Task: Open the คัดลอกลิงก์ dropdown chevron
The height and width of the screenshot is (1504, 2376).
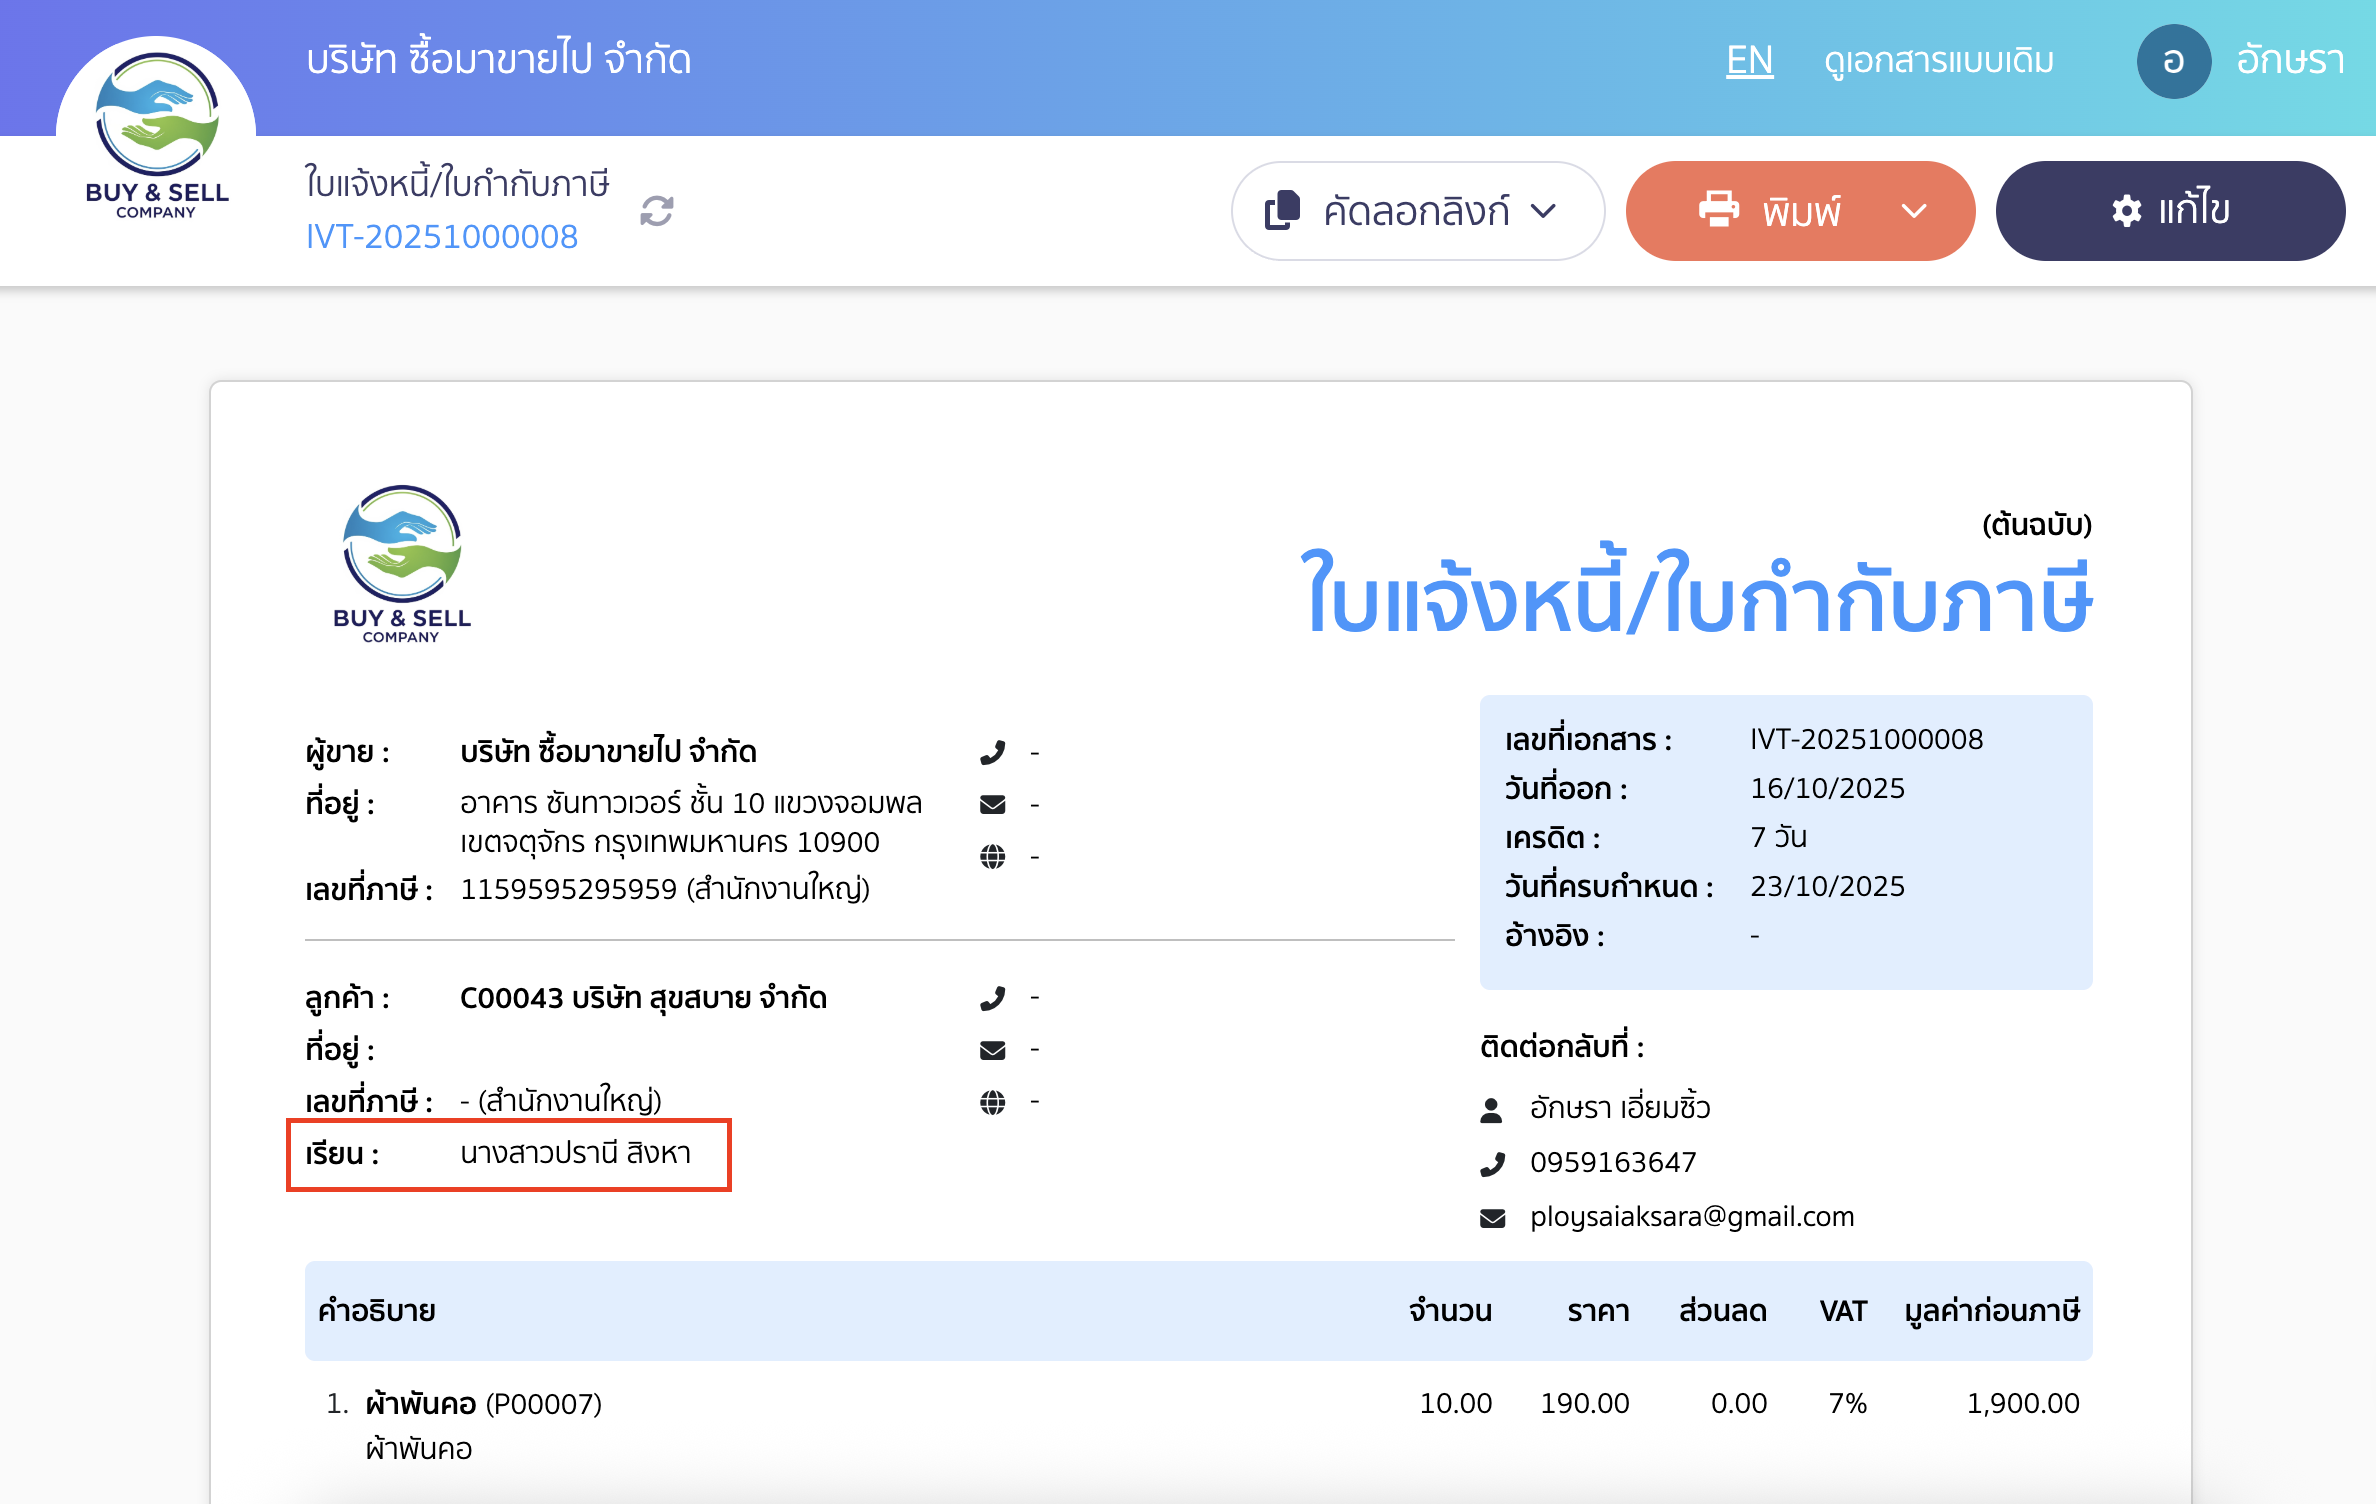Action: click(x=1542, y=211)
